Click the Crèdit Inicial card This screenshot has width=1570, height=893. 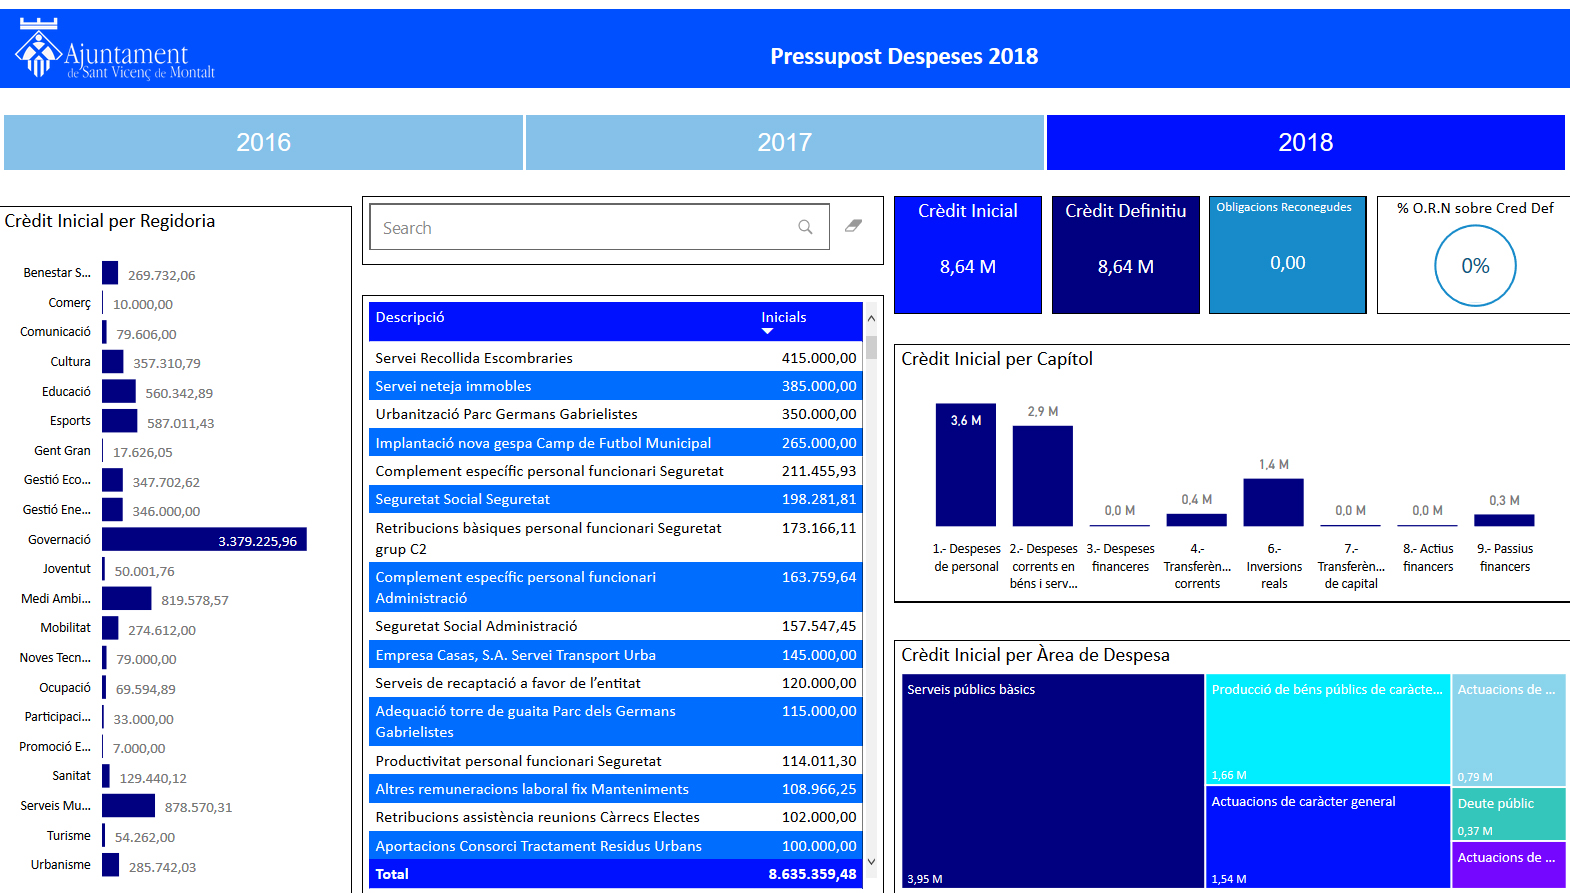pos(967,255)
